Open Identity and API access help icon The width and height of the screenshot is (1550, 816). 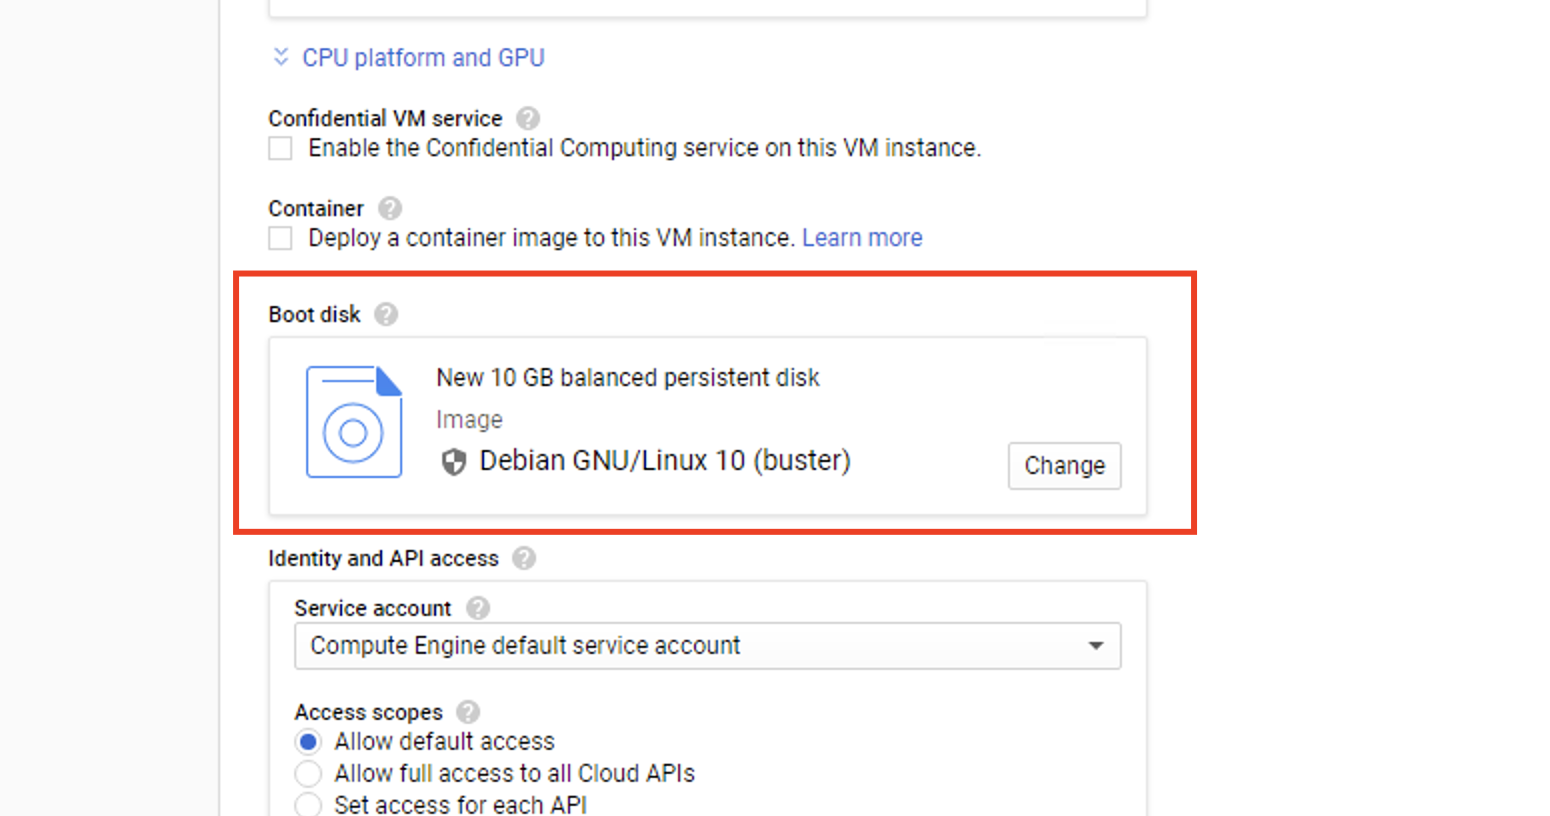(x=524, y=558)
